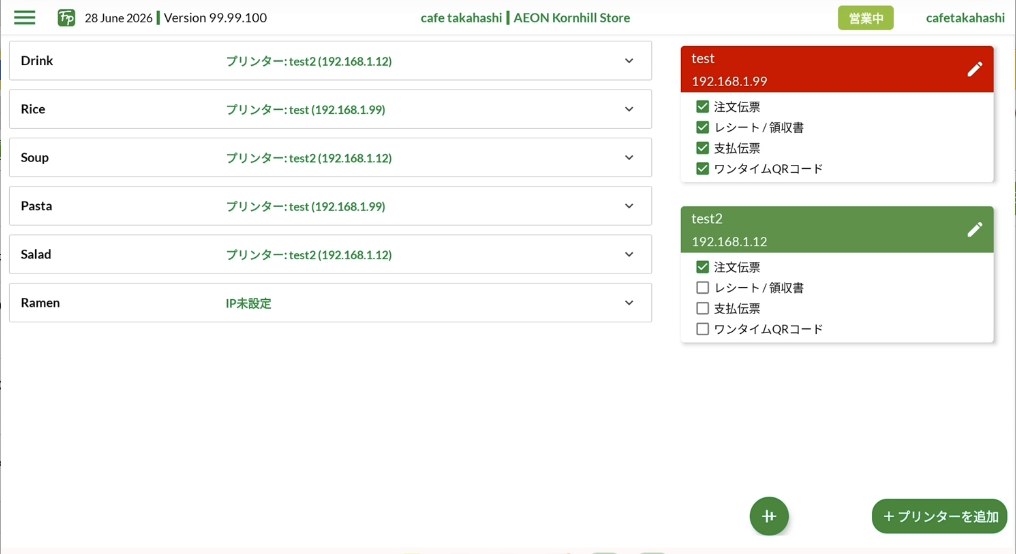Enable ワンタイムQRコード for test2 printer
The width and height of the screenshot is (1016, 554).
702,329
